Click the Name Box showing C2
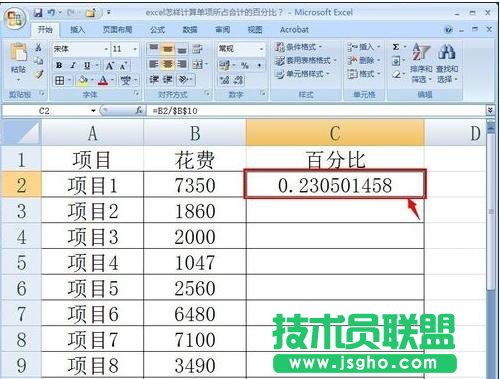 point(45,111)
